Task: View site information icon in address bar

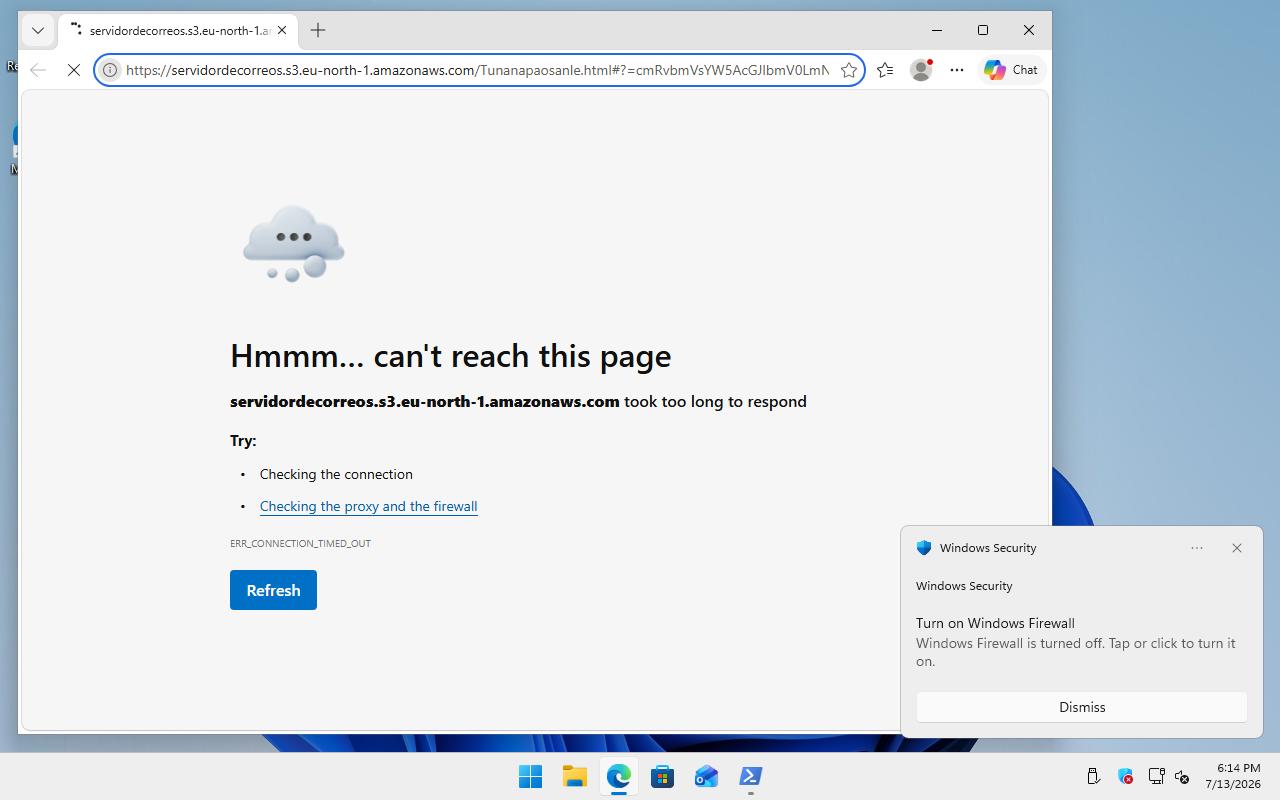Action: (110, 70)
